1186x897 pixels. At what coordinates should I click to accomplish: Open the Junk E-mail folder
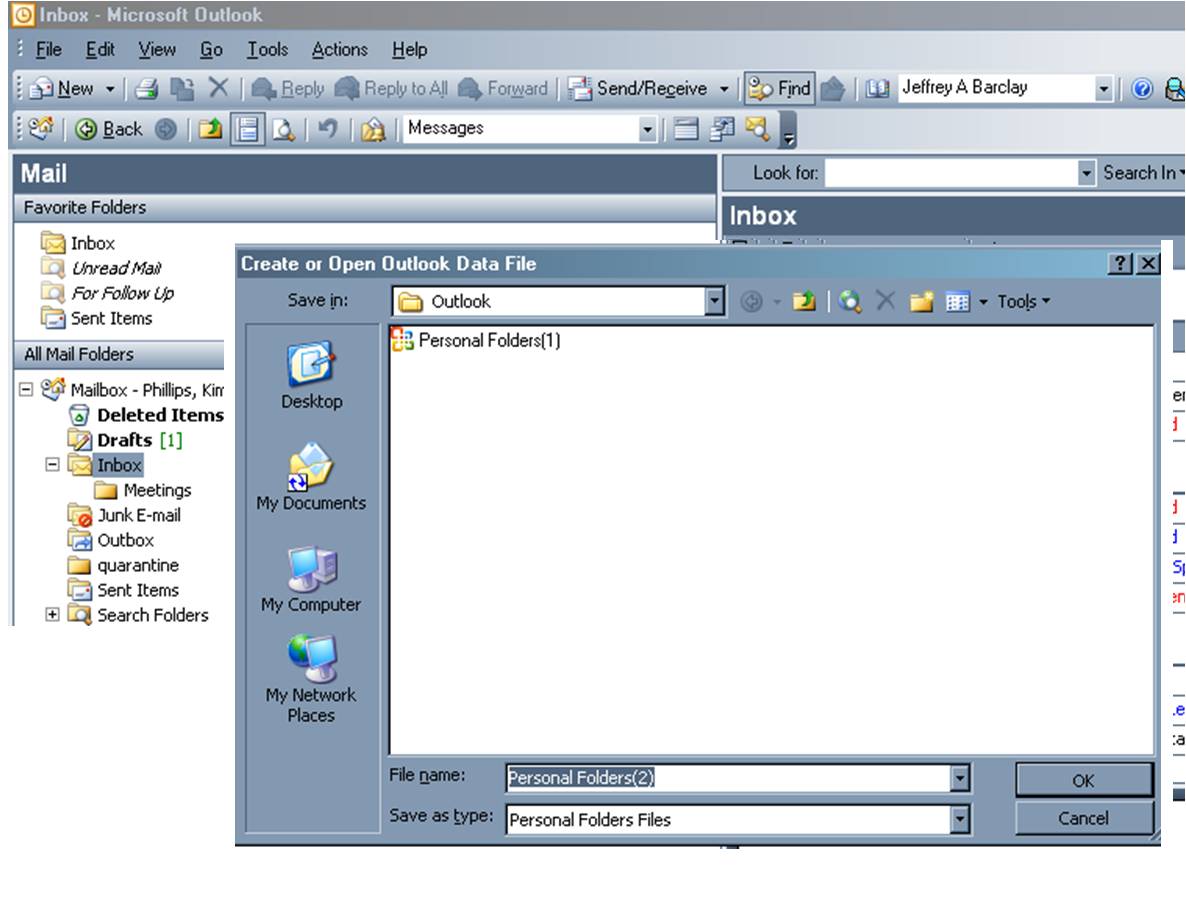pos(139,515)
